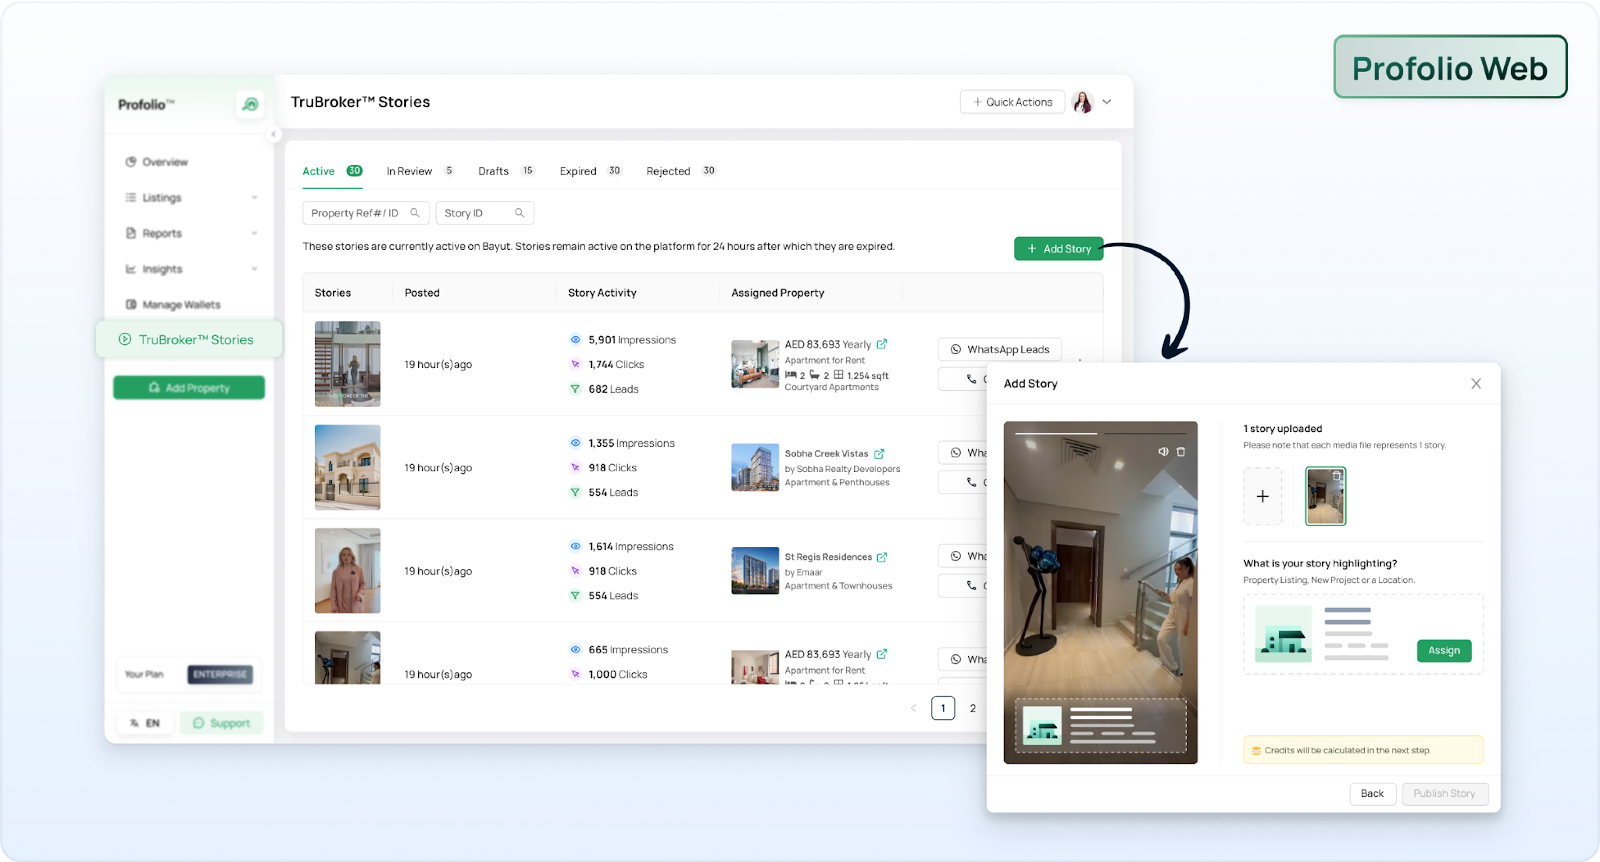
Task: Click the Story Activity column header
Action: (x=602, y=293)
